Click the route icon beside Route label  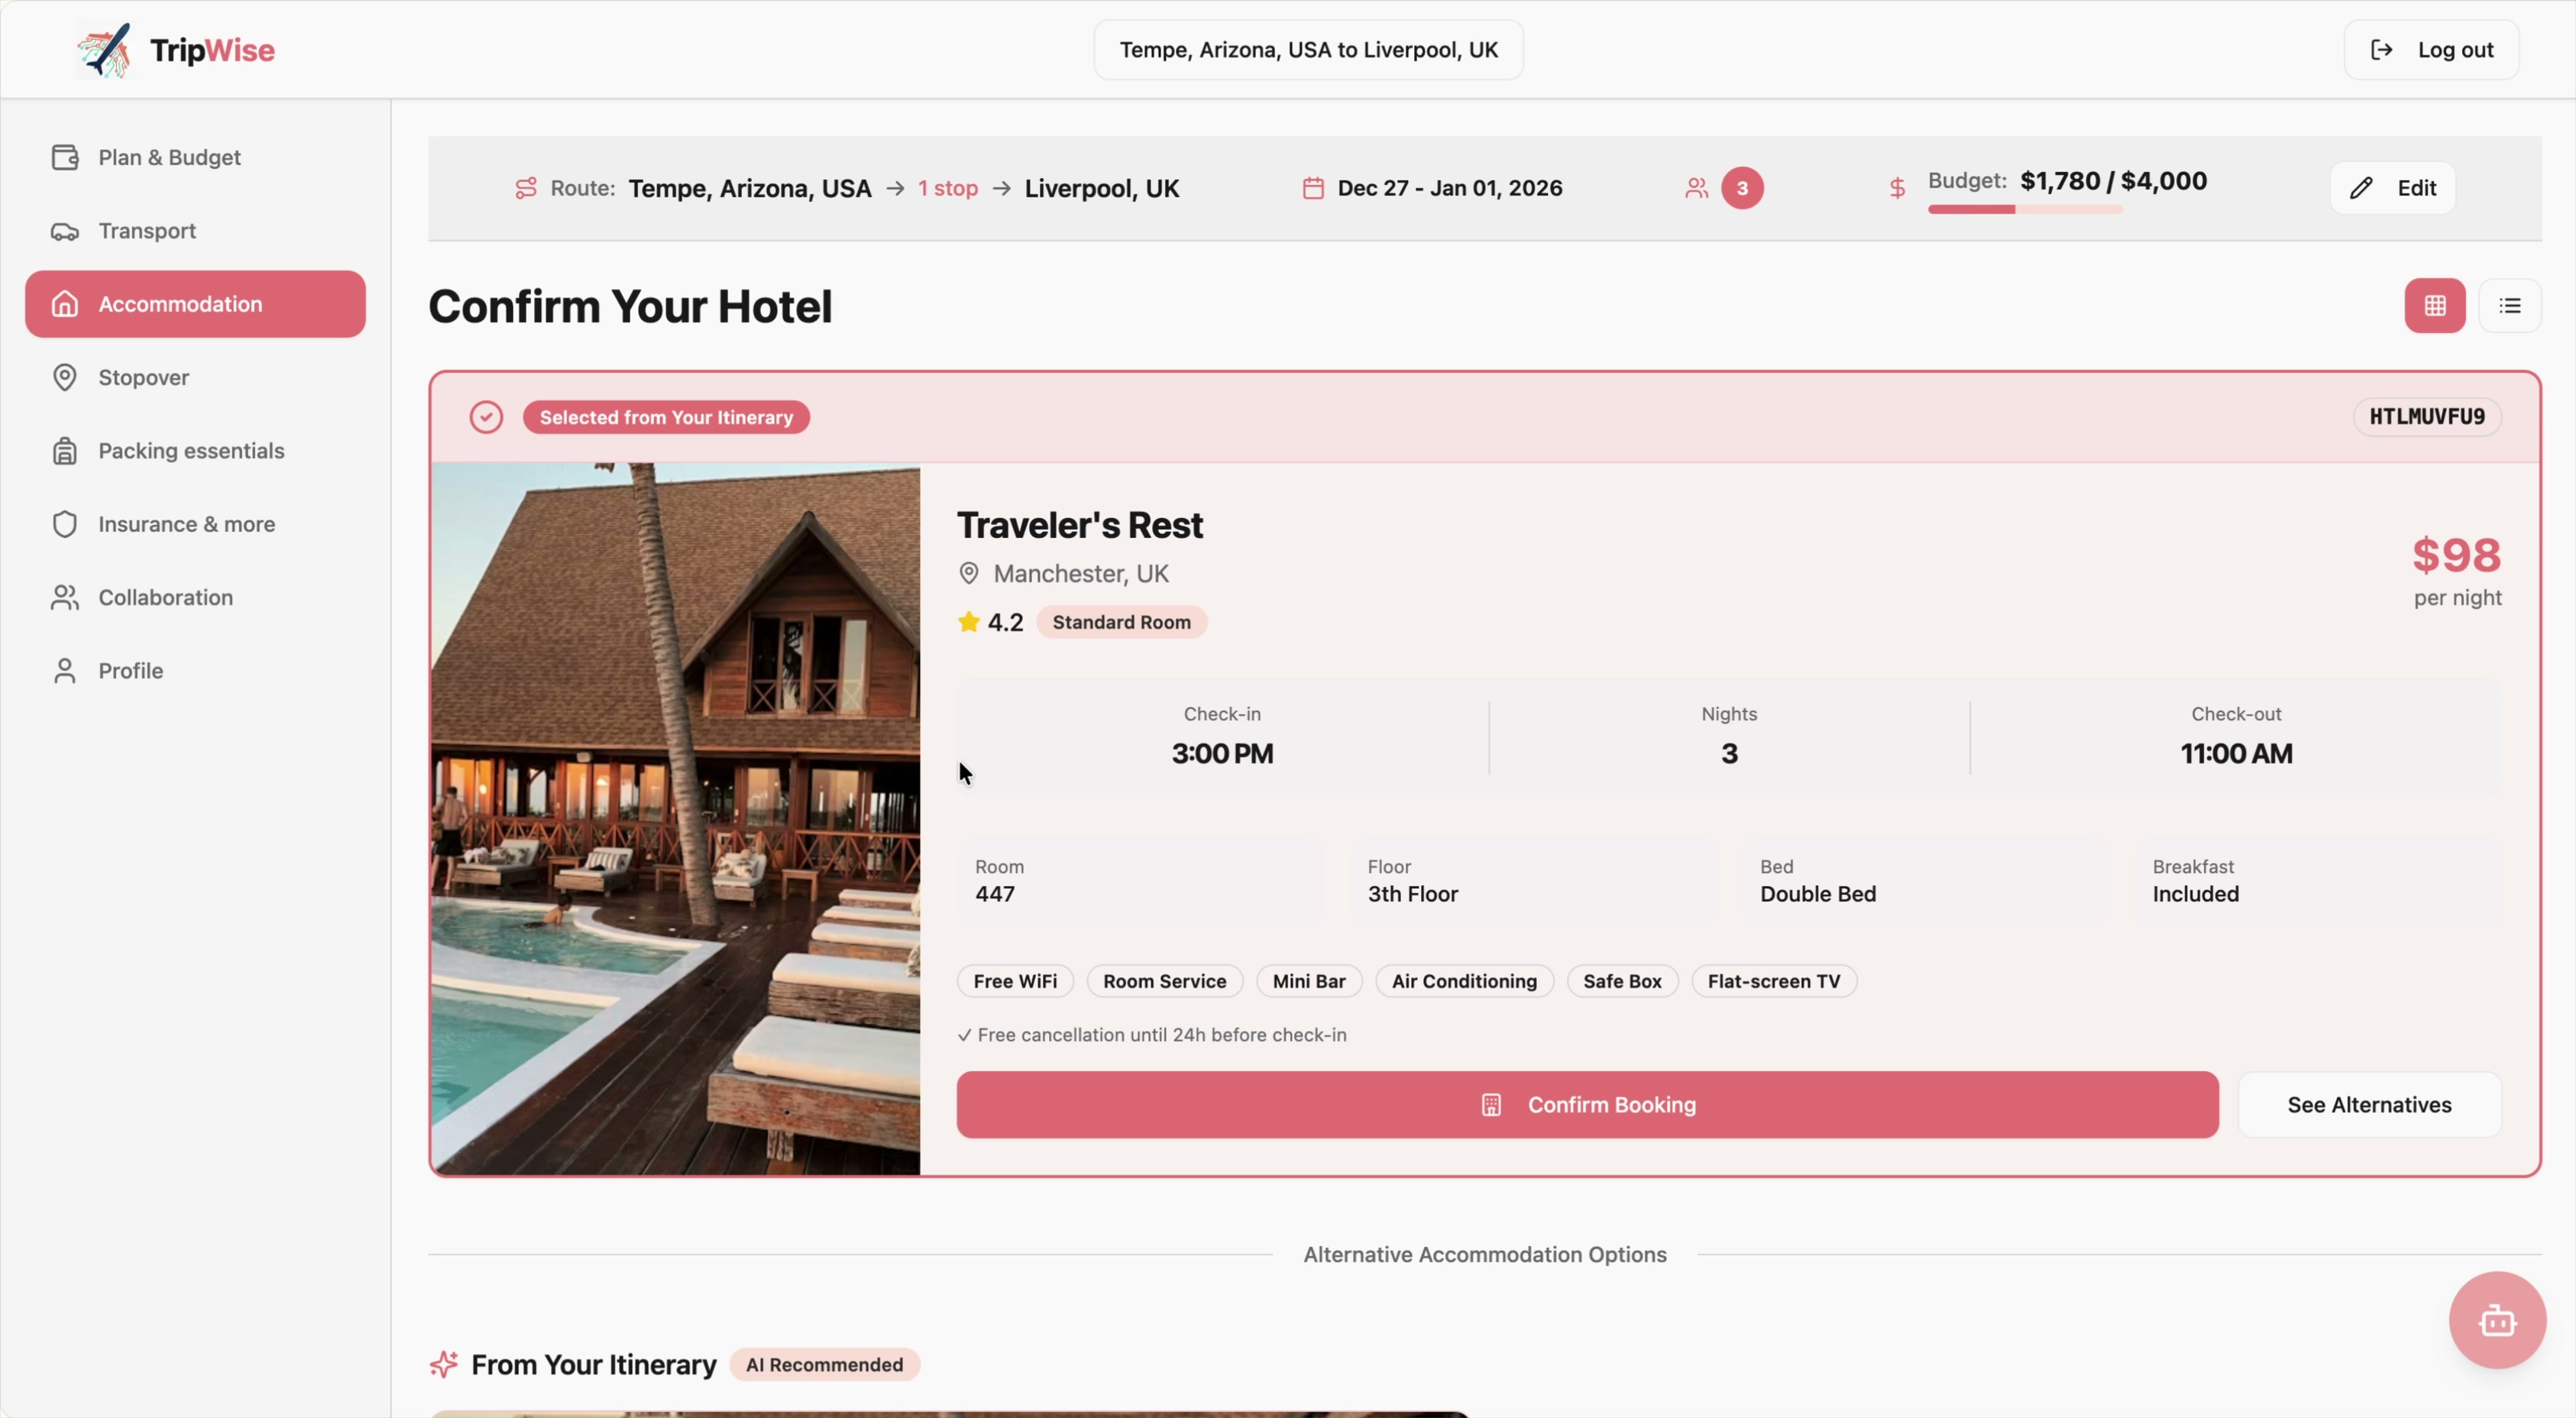(x=526, y=188)
